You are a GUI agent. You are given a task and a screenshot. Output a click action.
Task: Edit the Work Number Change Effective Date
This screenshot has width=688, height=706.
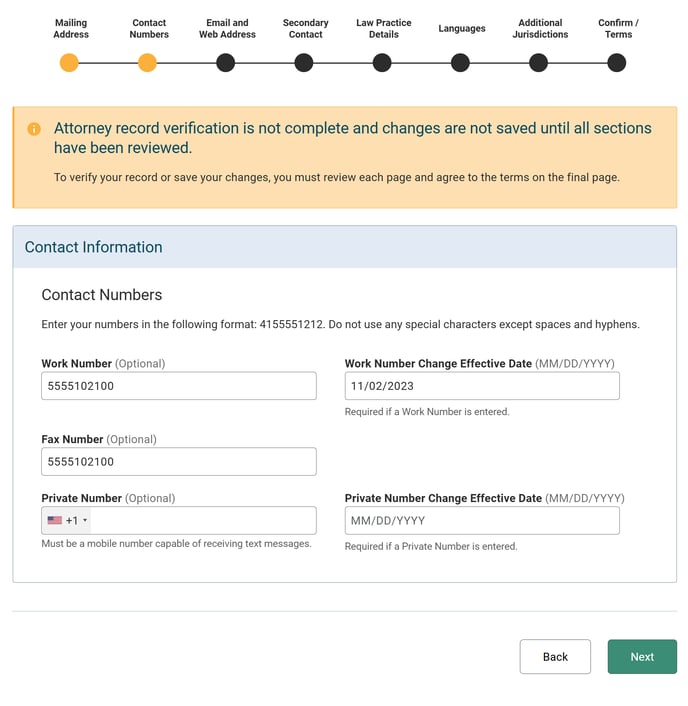[x=482, y=386]
